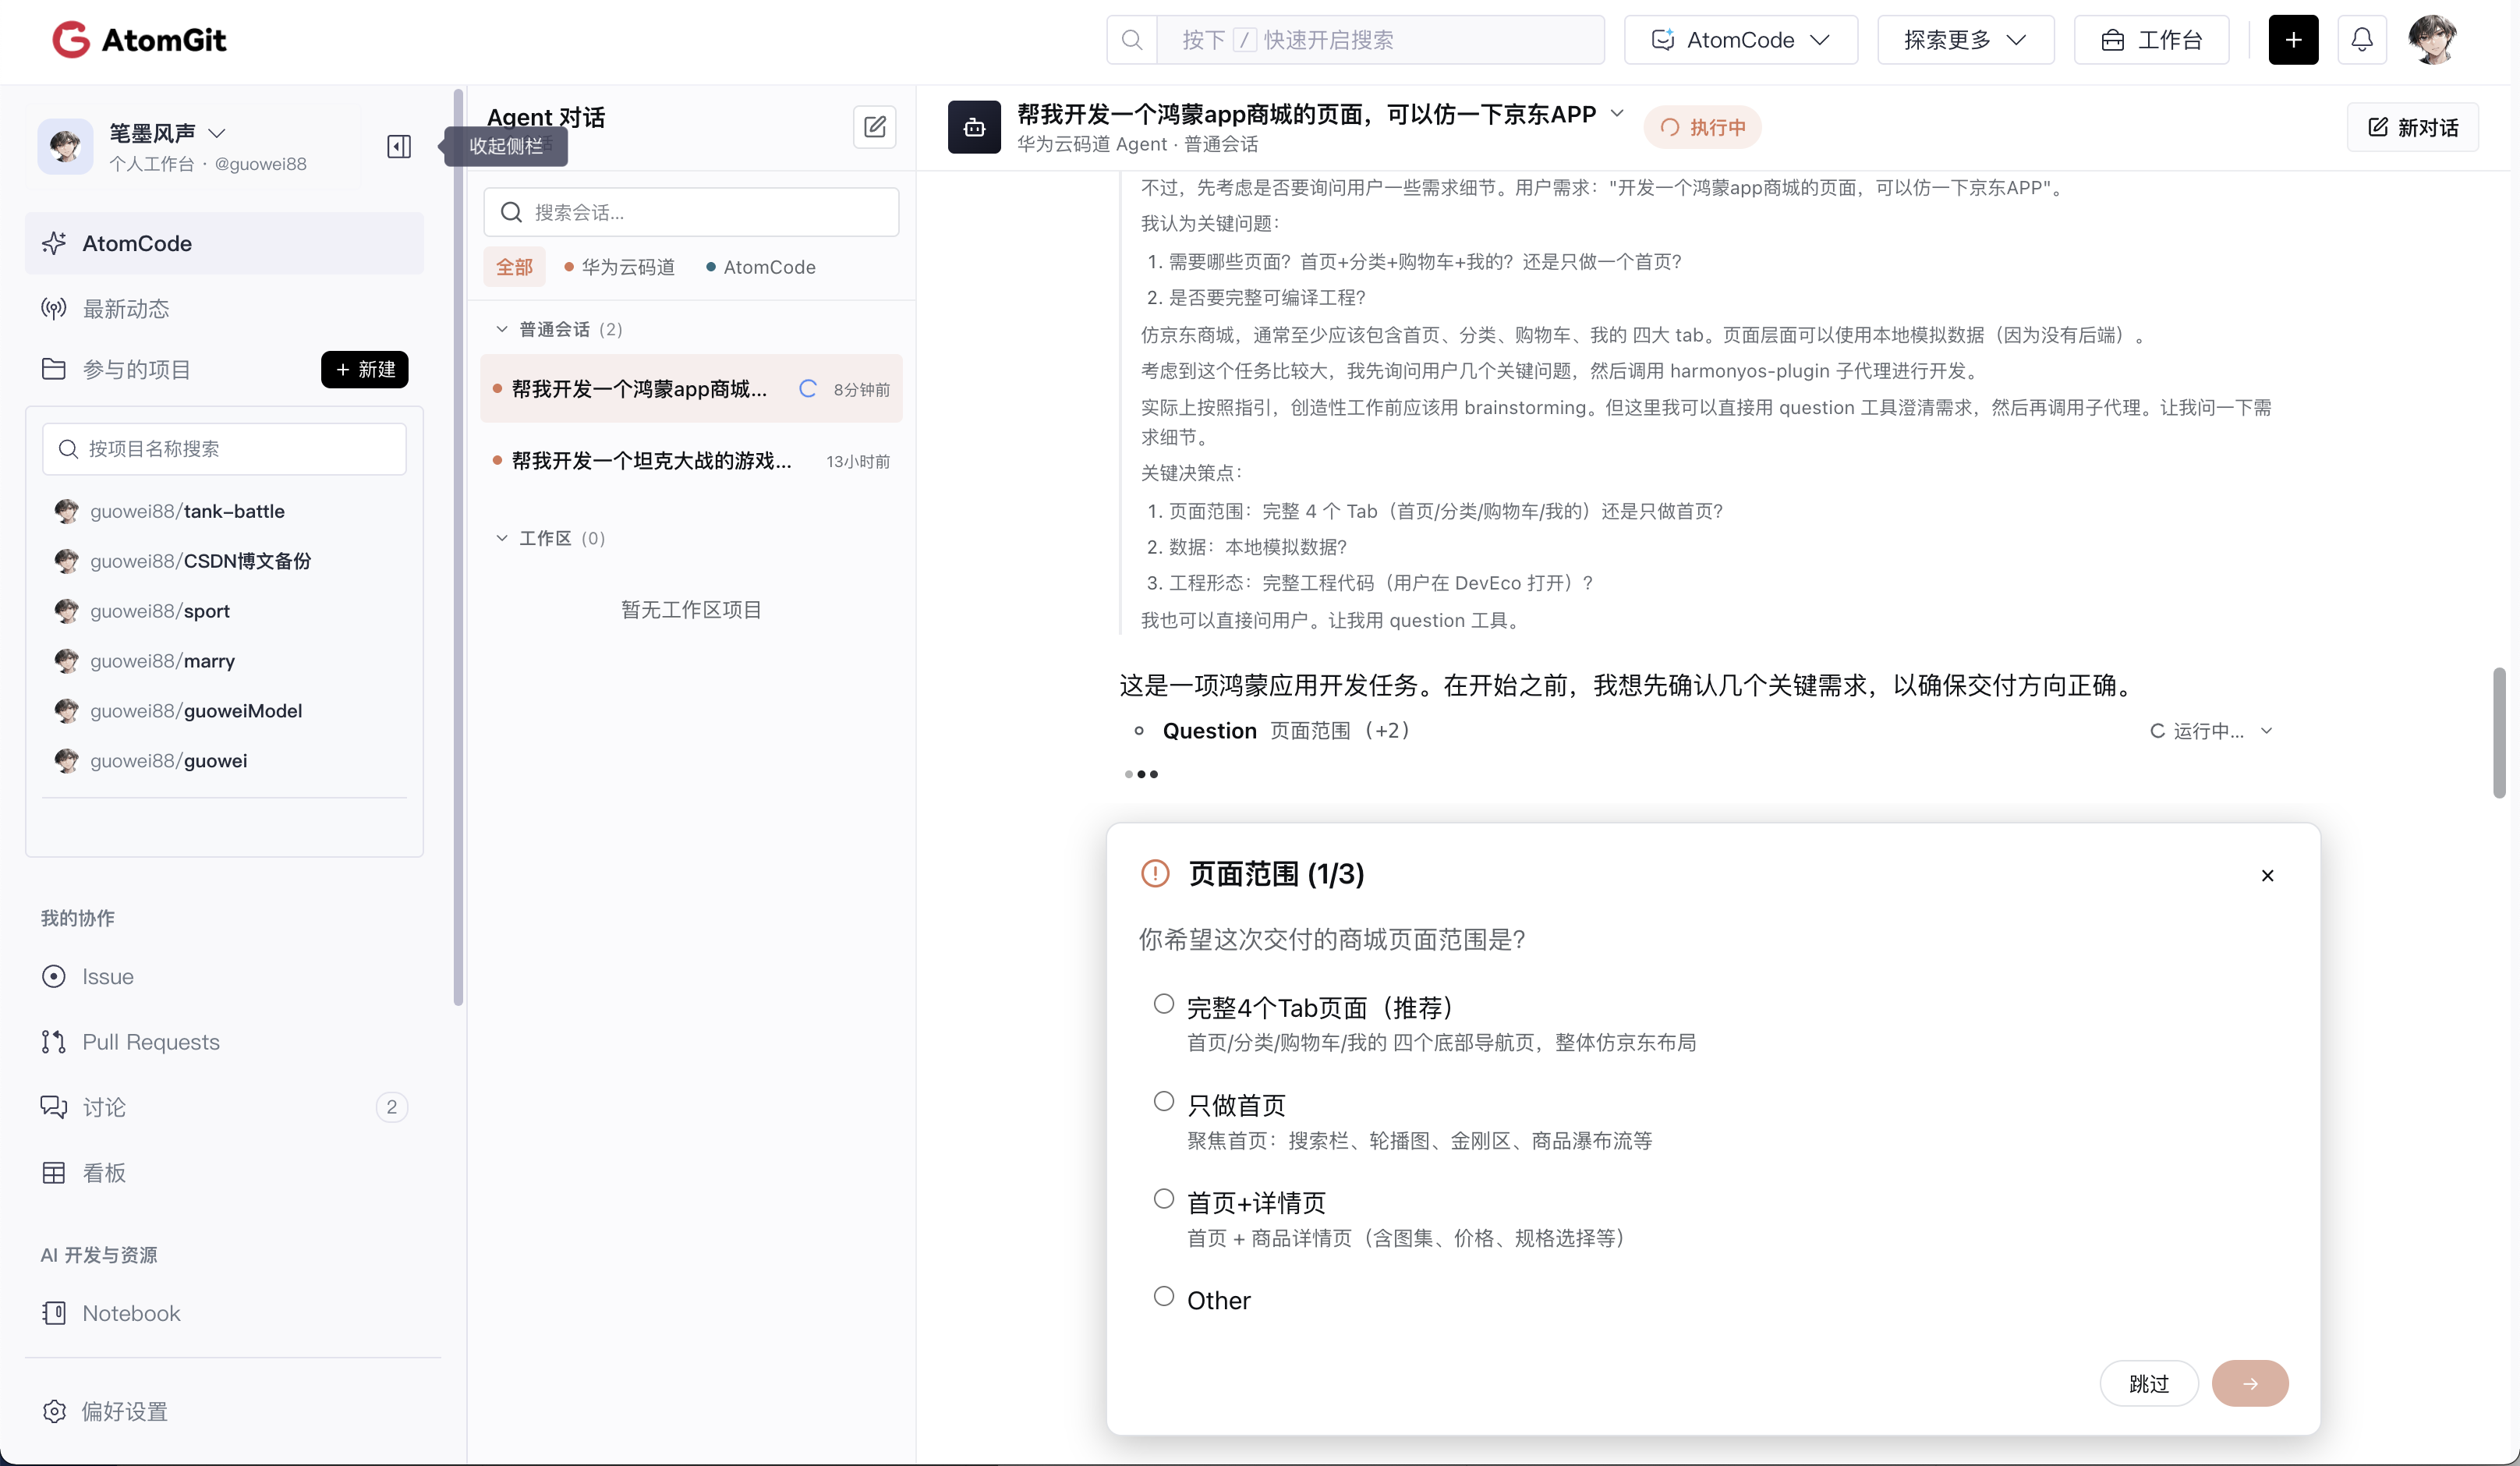The width and height of the screenshot is (2520, 1466).
Task: Select the 全部 filter tab
Action: click(x=514, y=267)
